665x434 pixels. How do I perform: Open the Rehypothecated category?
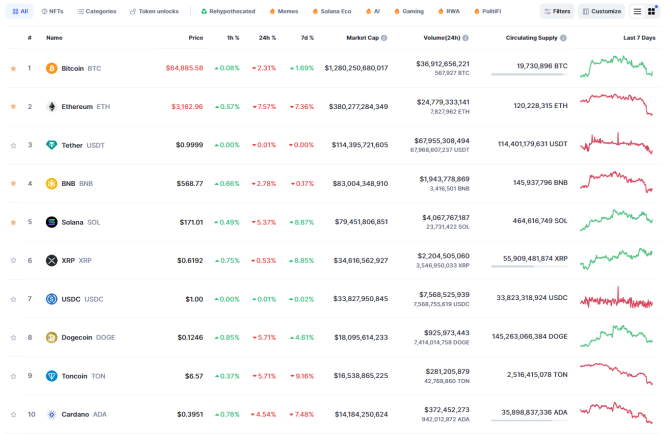pyautogui.click(x=228, y=11)
